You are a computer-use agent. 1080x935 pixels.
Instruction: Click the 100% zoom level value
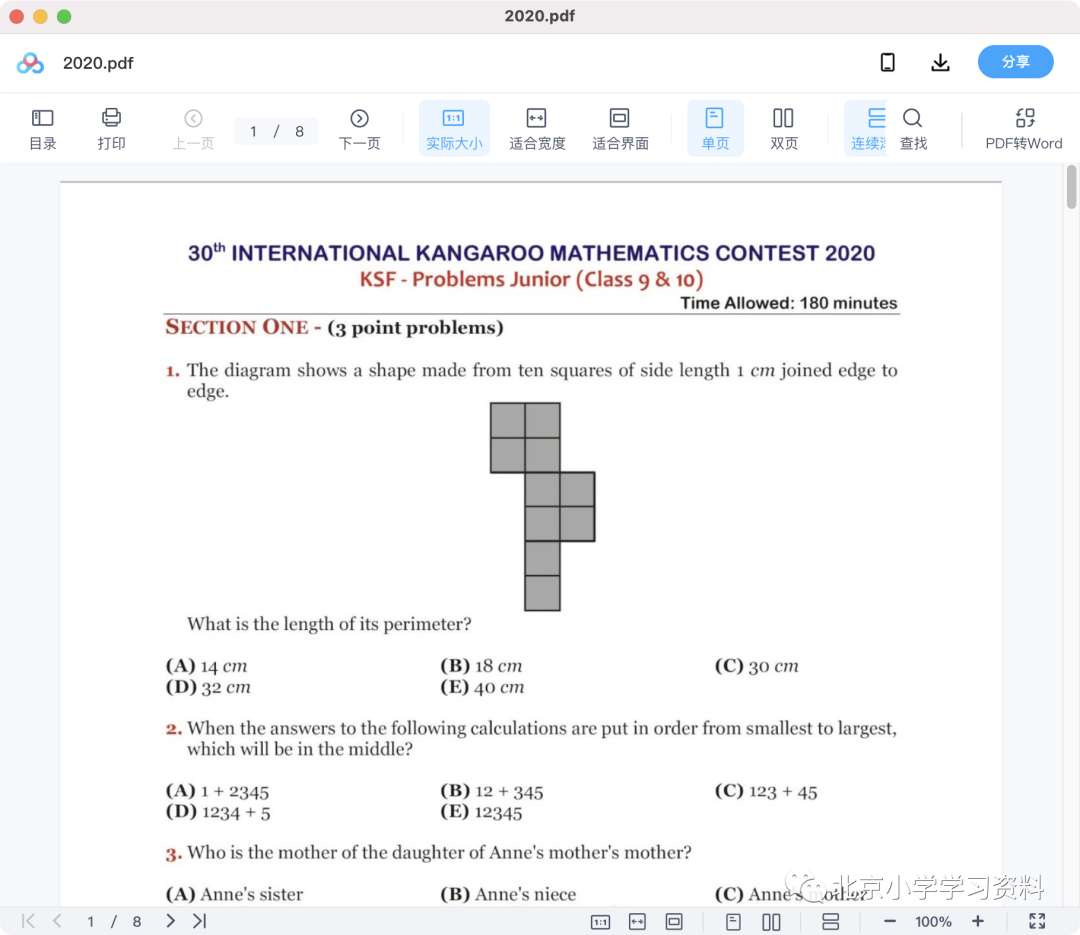pyautogui.click(x=933, y=922)
